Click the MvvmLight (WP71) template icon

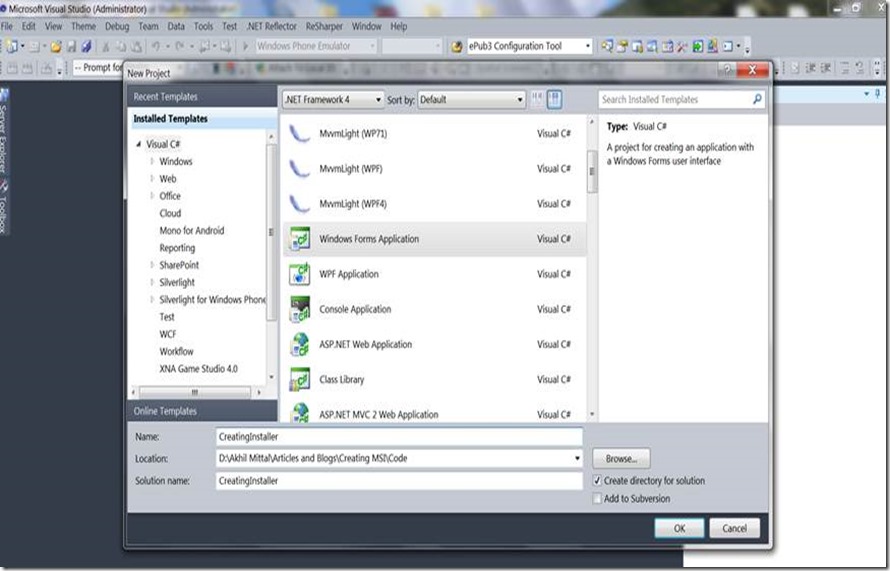(x=299, y=134)
